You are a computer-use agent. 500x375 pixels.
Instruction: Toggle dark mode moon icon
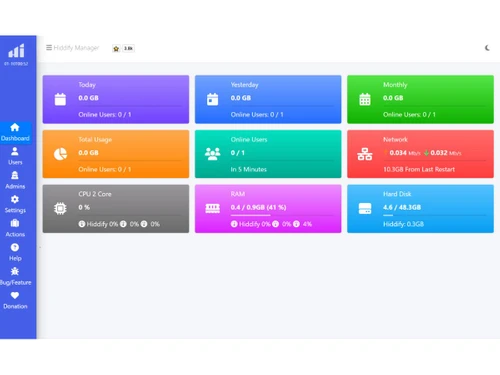click(x=487, y=48)
